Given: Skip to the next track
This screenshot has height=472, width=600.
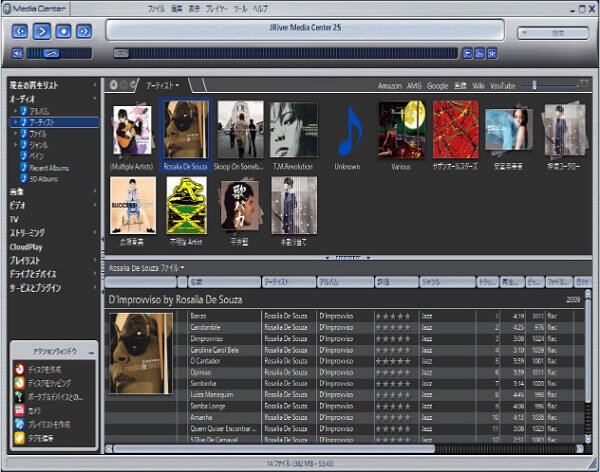Looking at the screenshot, I should pos(84,31).
